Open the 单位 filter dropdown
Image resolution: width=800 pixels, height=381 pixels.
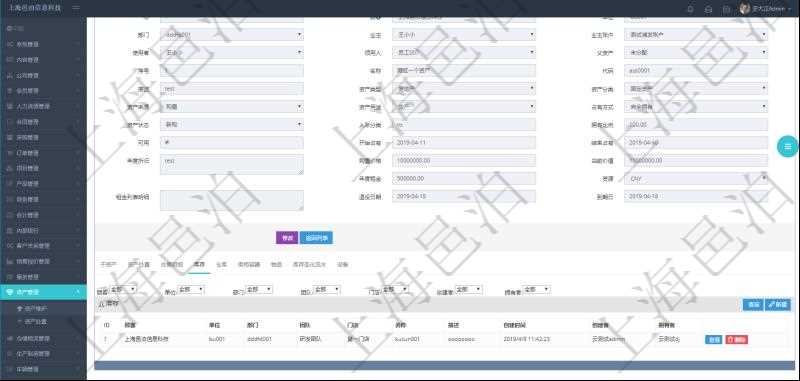[191, 289]
